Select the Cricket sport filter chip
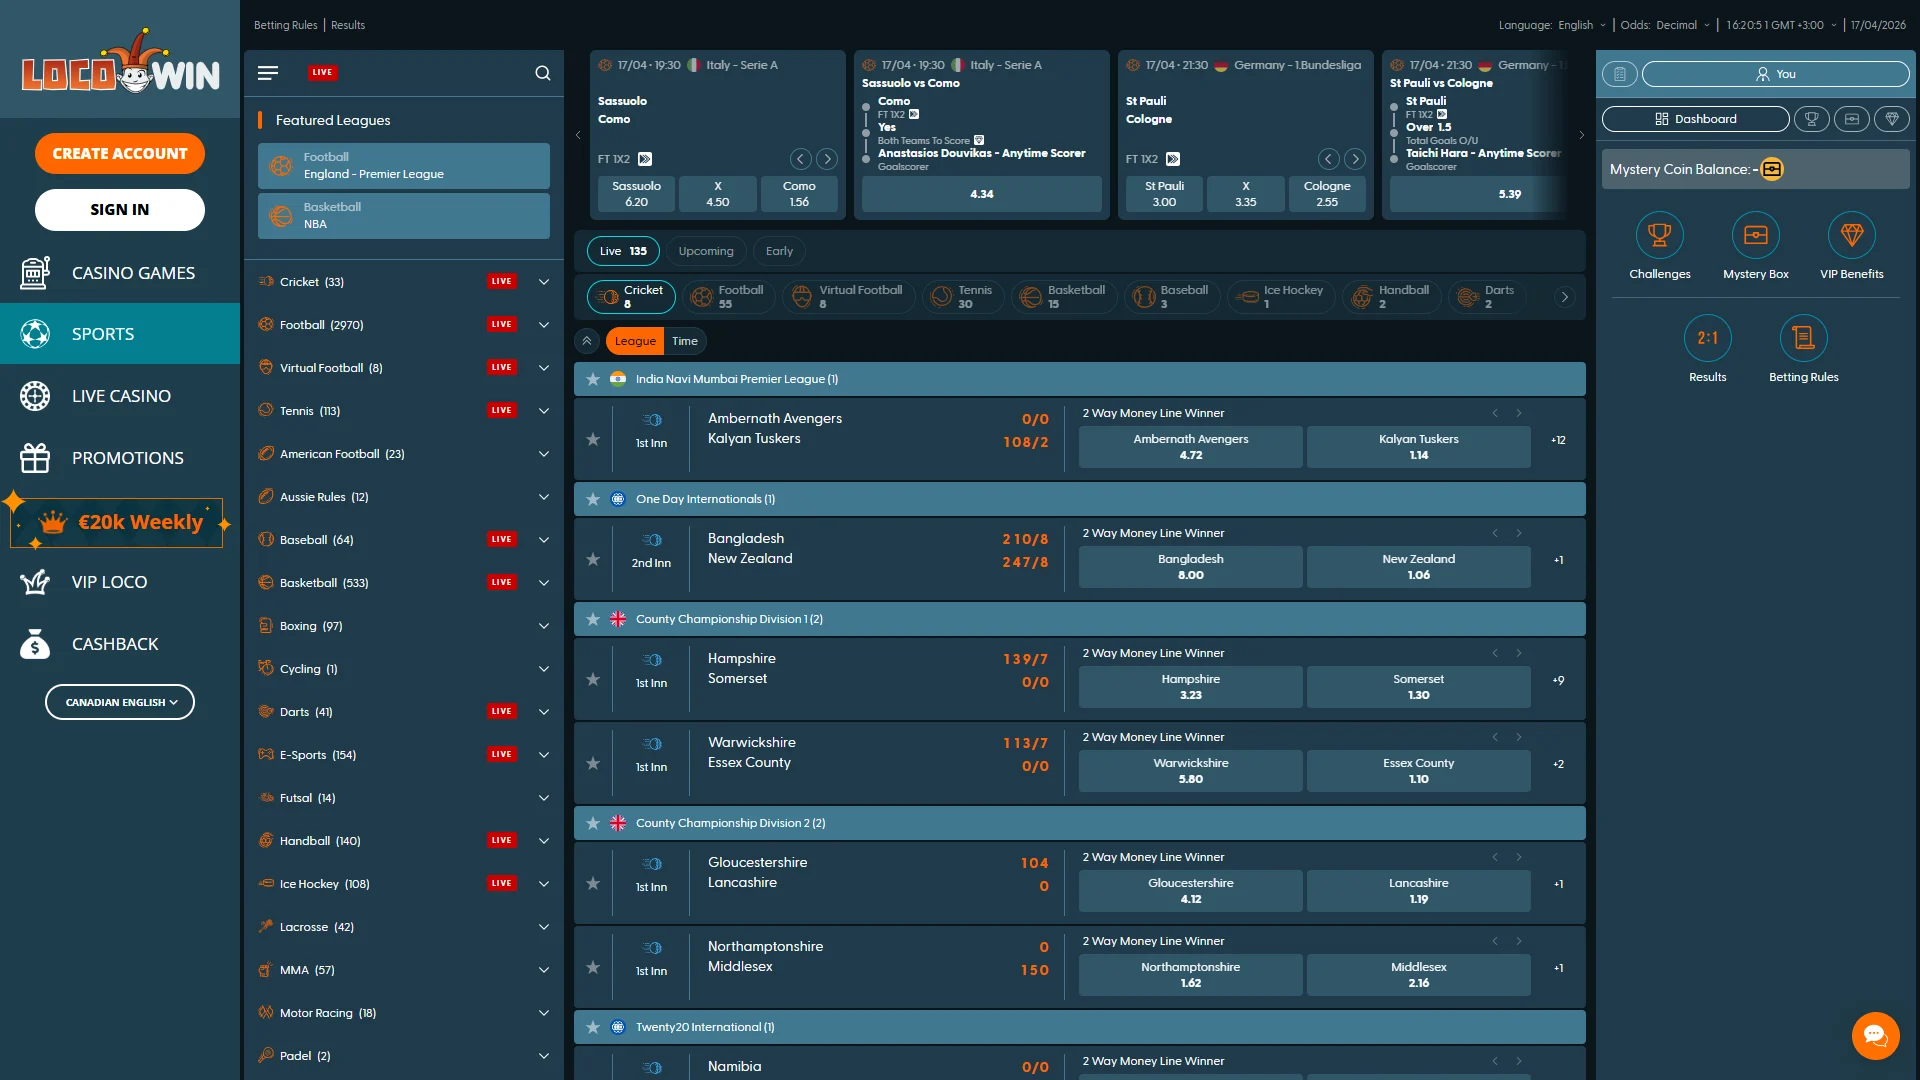Image resolution: width=1920 pixels, height=1080 pixels. [631, 297]
